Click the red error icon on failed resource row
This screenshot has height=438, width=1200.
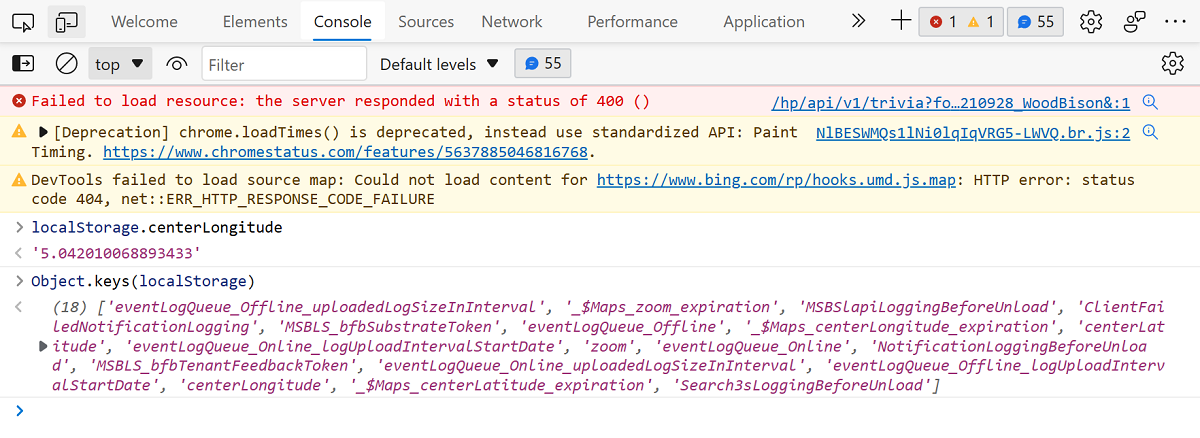pyautogui.click(x=19, y=102)
